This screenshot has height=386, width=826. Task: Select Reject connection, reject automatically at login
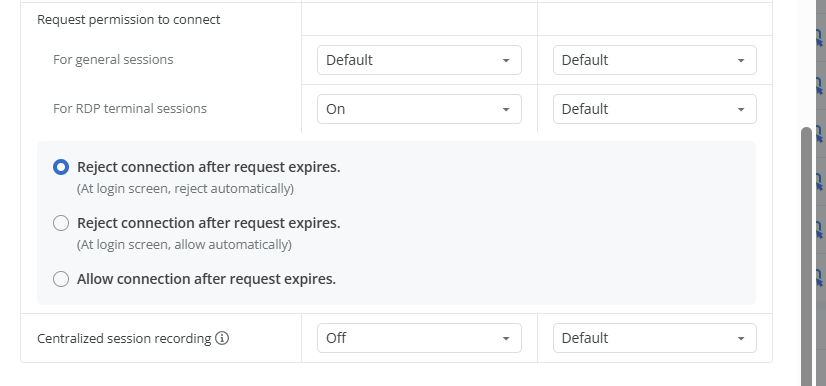[x=61, y=167]
